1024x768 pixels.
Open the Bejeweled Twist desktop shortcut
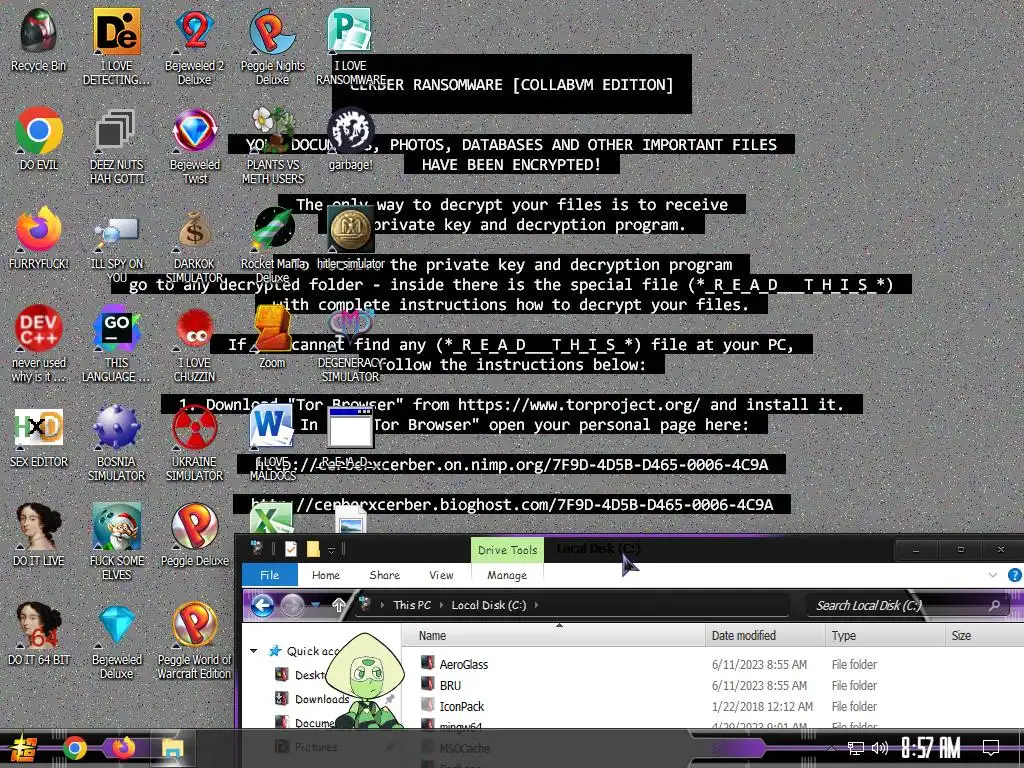[x=194, y=146]
